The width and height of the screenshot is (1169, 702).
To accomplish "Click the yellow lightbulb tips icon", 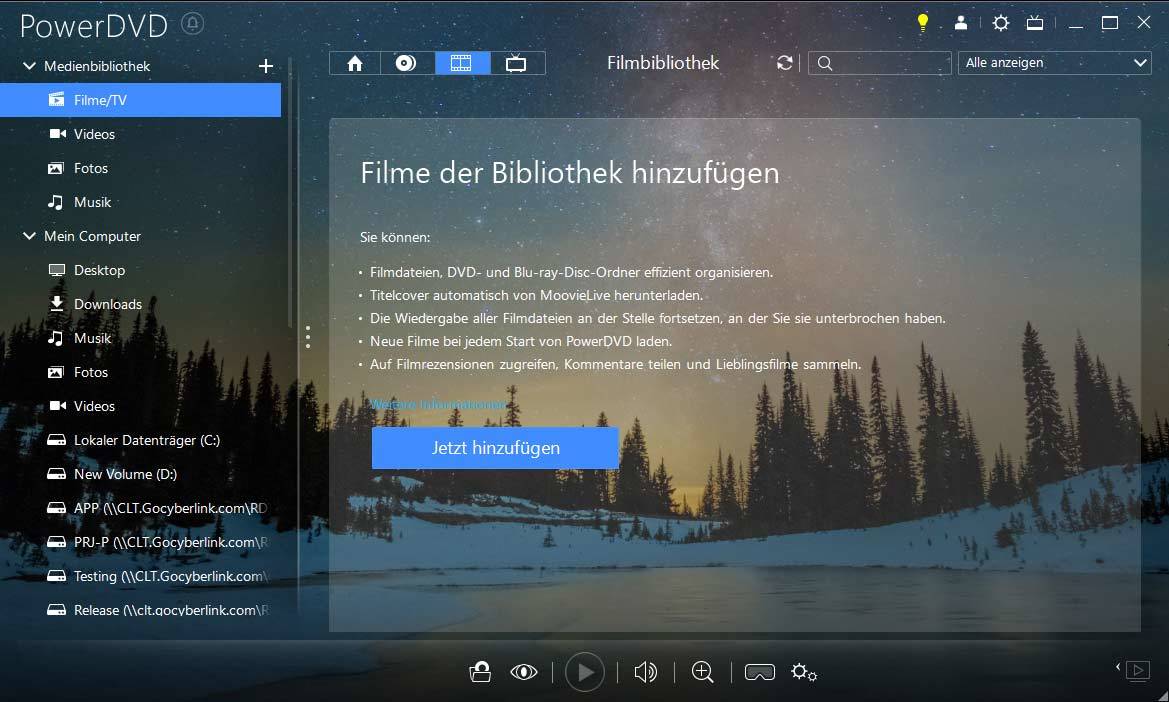I will (923, 22).
